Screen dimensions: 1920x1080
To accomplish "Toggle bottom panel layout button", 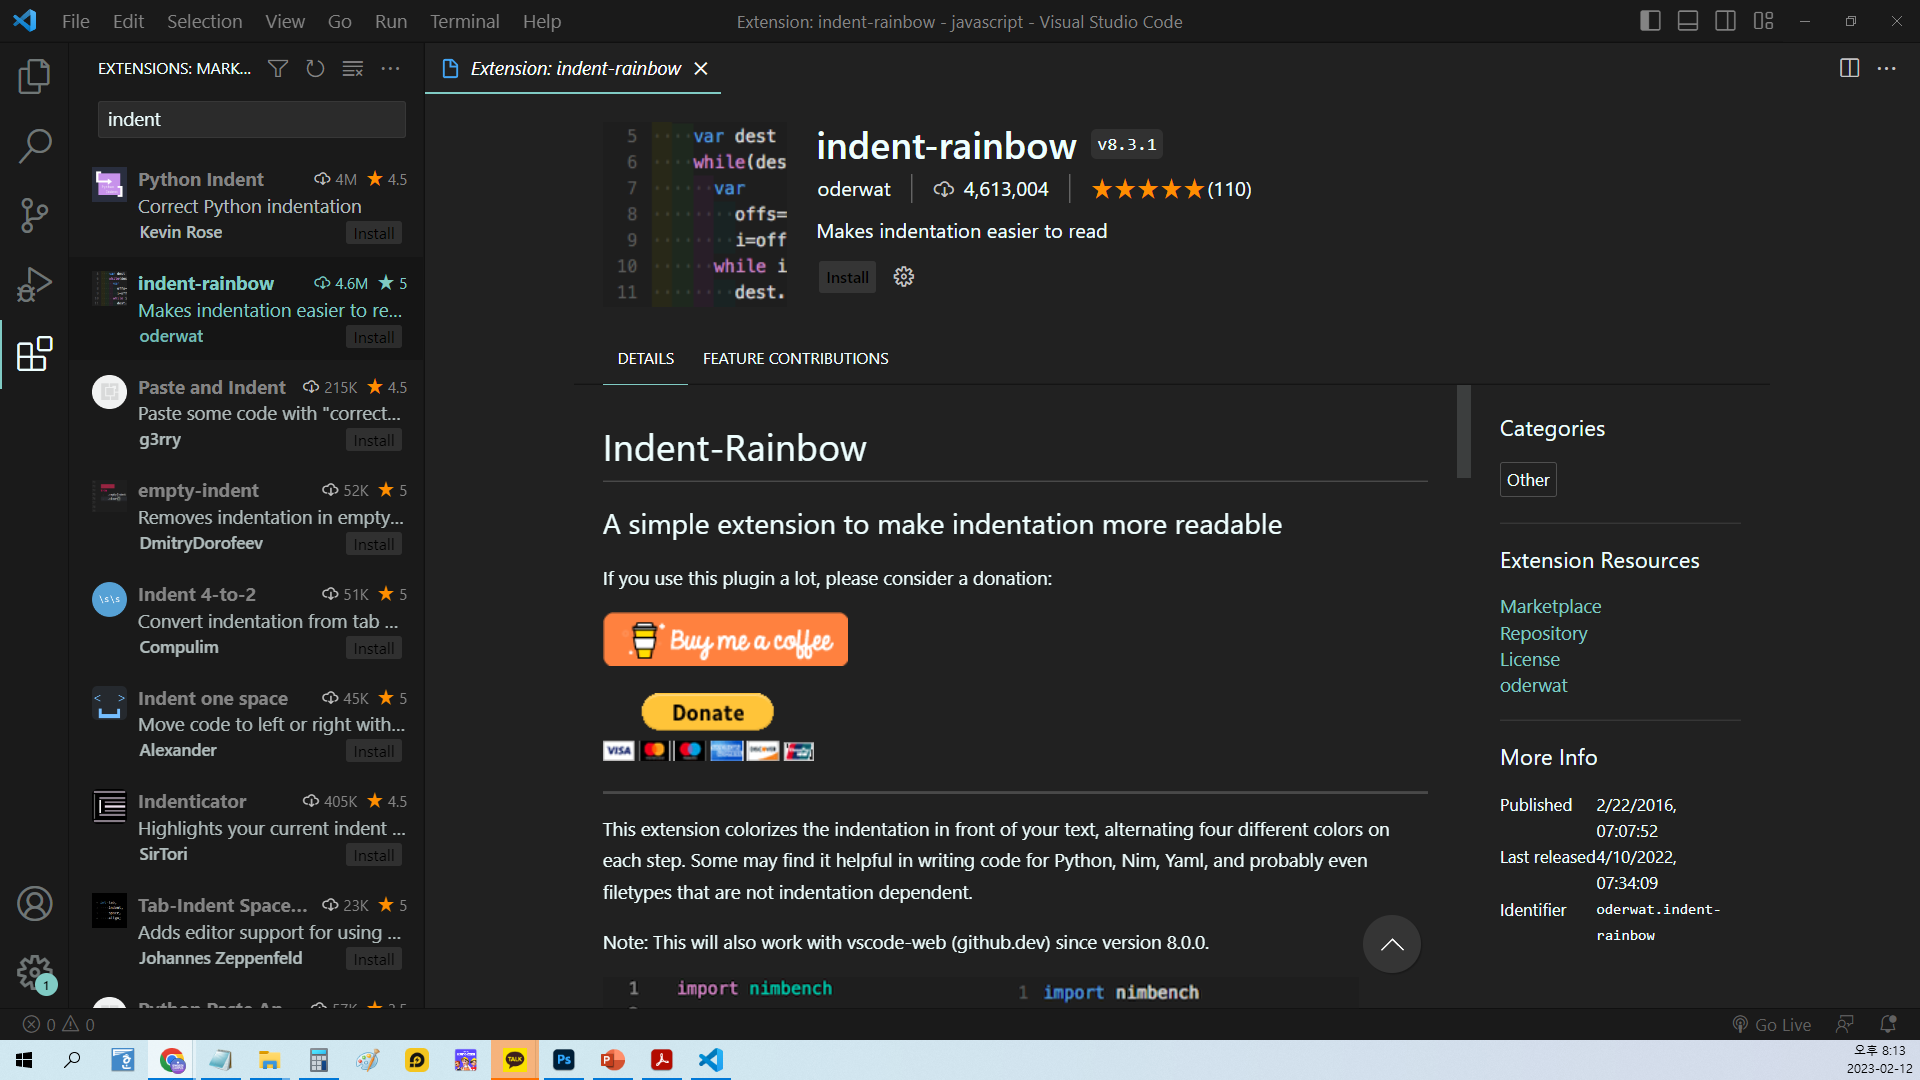I will [x=1688, y=21].
